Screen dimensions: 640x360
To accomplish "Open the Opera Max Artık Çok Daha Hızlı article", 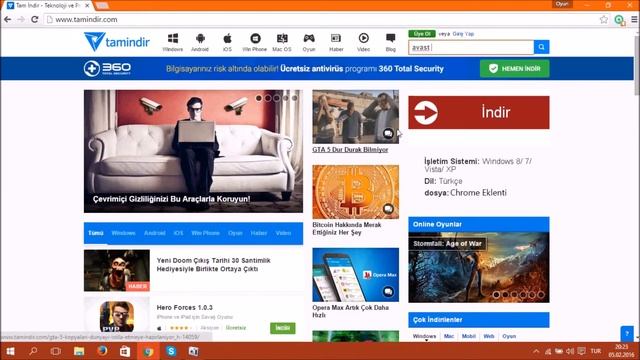I will tap(350, 311).
